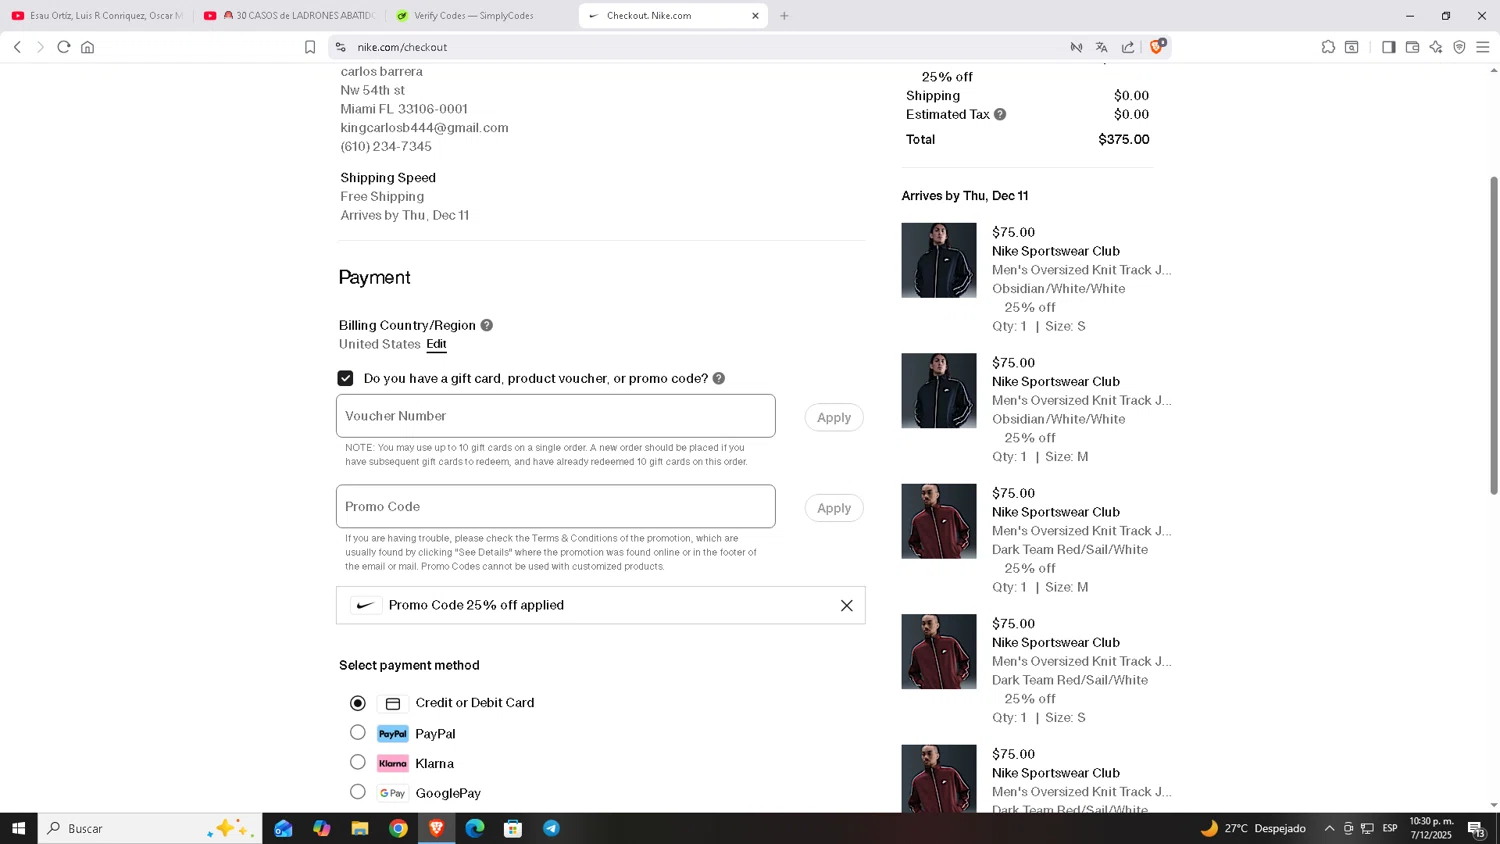1500x844 pixels.
Task: Bookmark this page icon
Action: coord(310,47)
